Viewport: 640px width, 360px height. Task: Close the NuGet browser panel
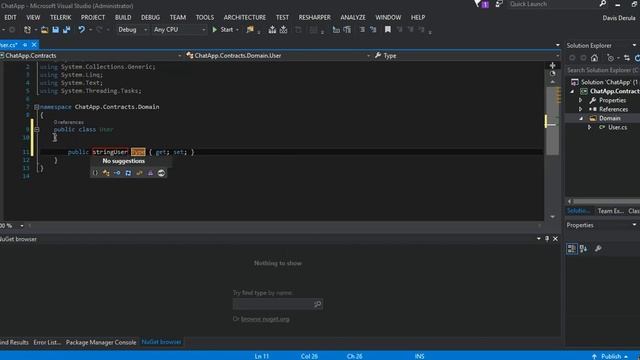point(556,239)
